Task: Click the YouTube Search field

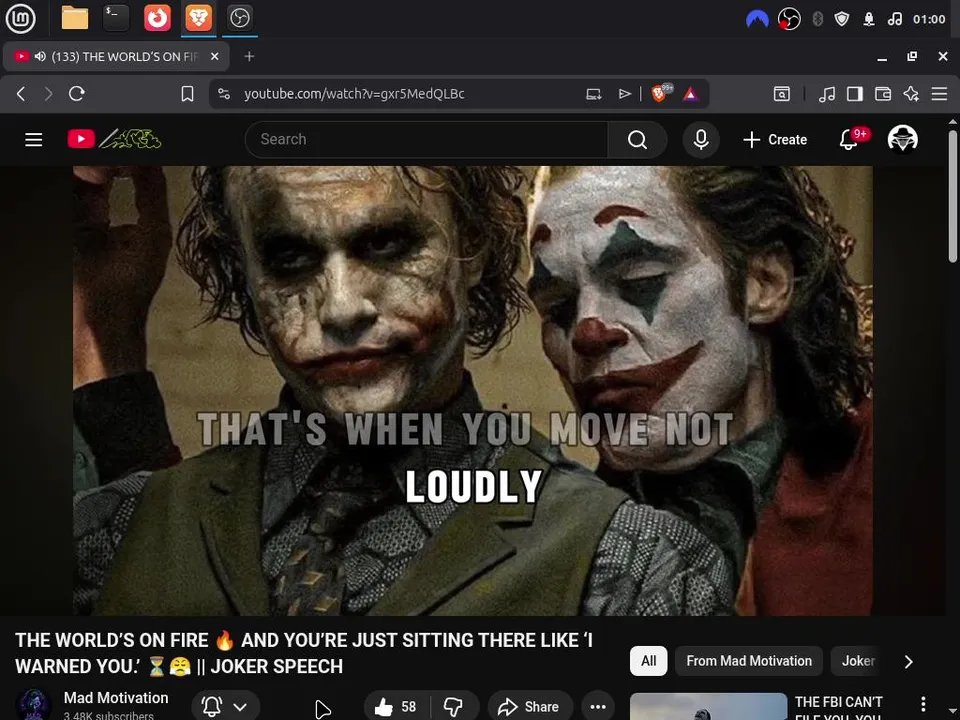Action: 426,140
